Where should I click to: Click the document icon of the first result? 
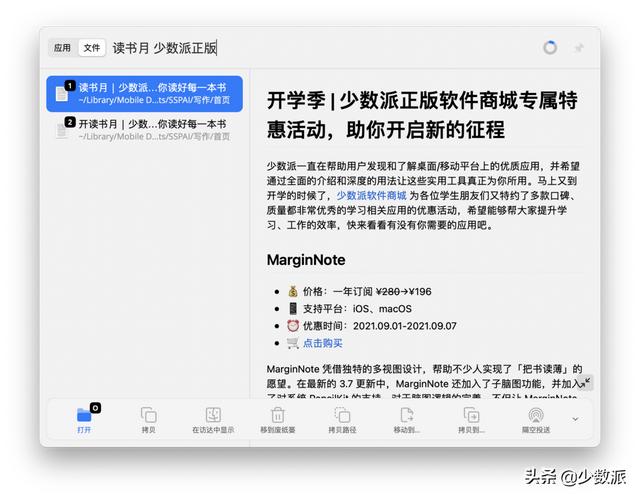click(x=62, y=93)
